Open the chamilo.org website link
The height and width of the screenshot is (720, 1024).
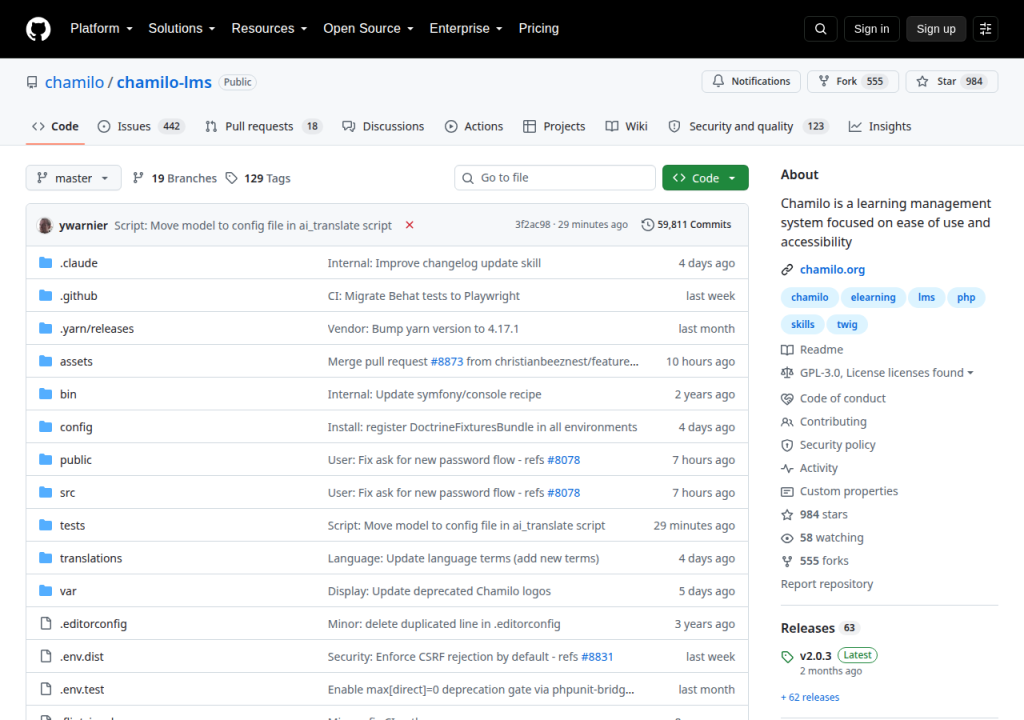832,269
